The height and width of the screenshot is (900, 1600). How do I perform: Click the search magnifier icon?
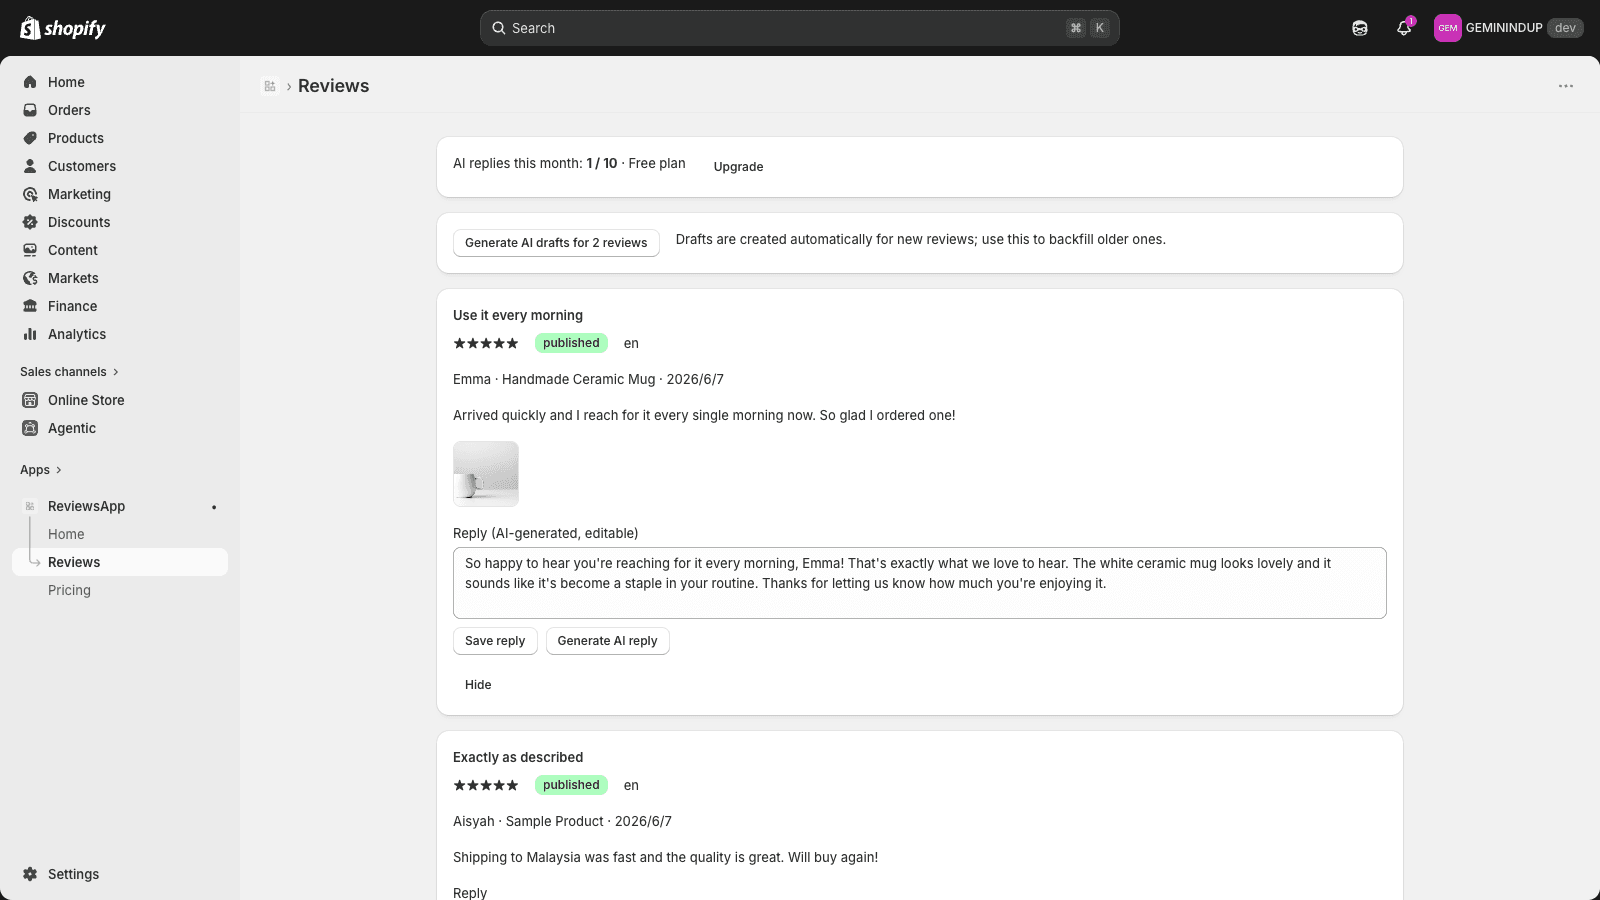click(x=499, y=28)
